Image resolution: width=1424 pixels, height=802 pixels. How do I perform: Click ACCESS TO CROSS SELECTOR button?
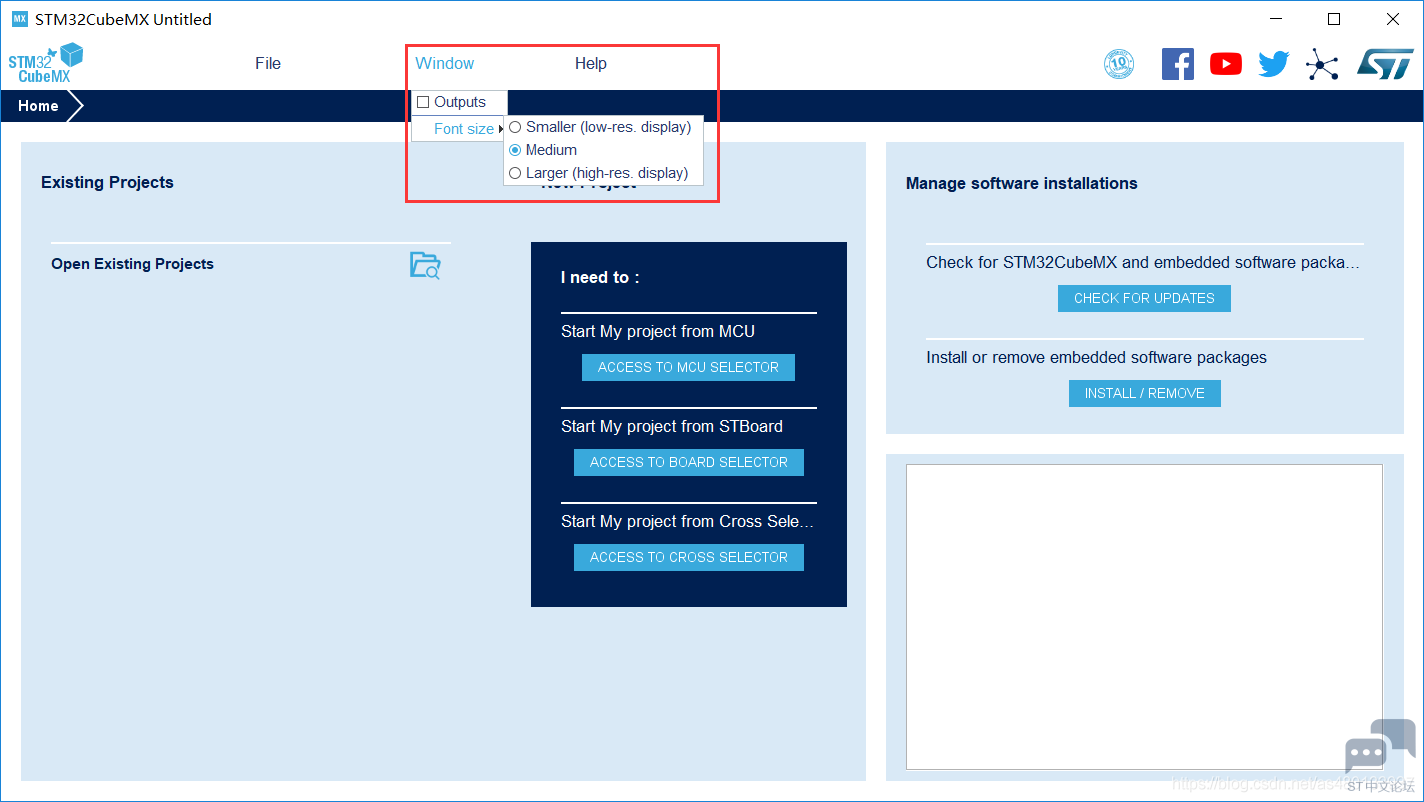[689, 557]
